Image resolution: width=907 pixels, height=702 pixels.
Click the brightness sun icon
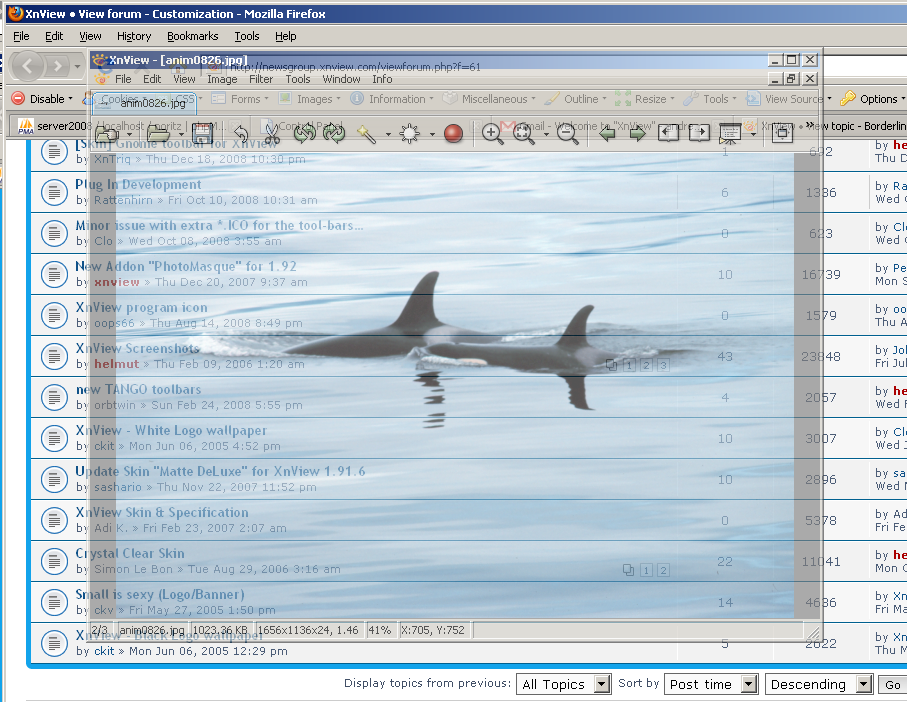point(410,133)
